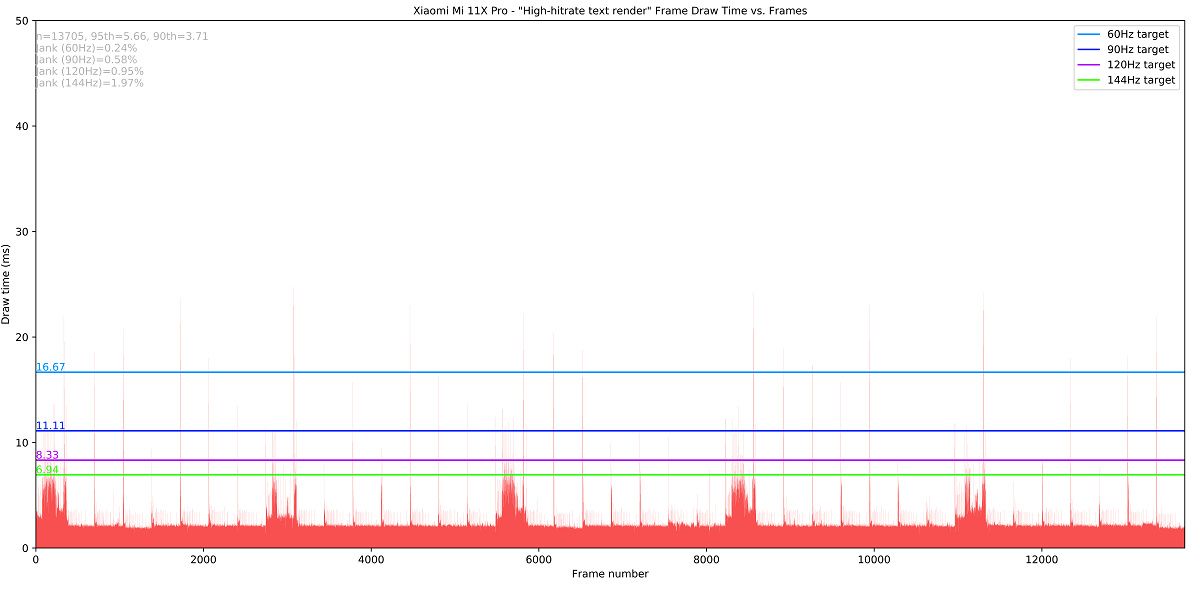Click the "6000" frame number tick
Image resolution: width=1200 pixels, height=589 pixels.
click(x=539, y=559)
